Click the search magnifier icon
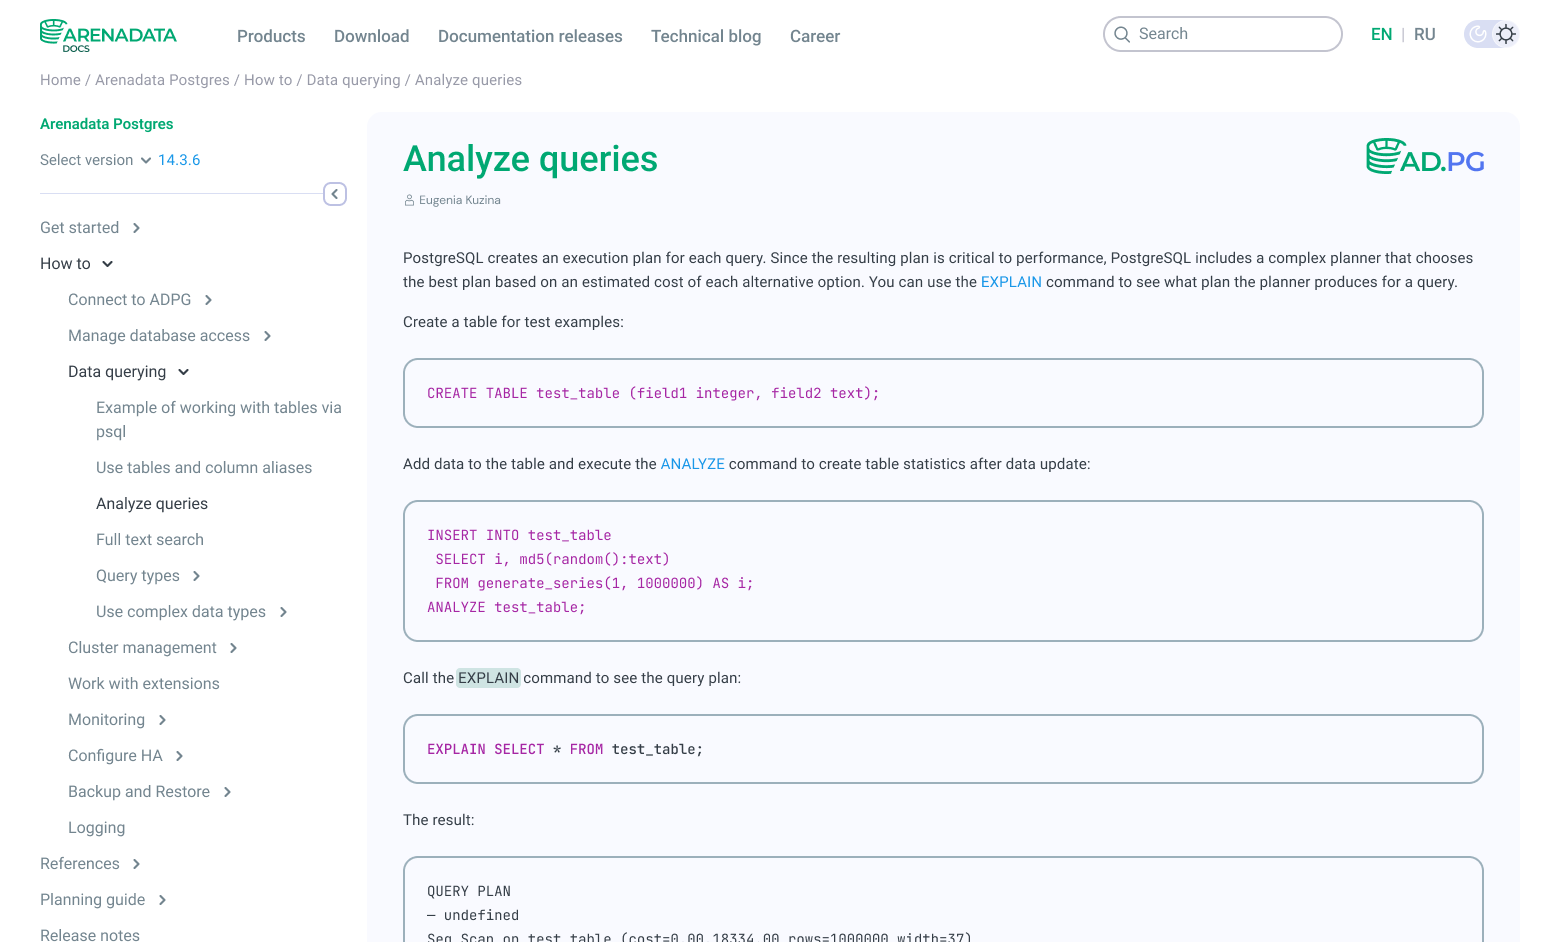 pos(1122,34)
